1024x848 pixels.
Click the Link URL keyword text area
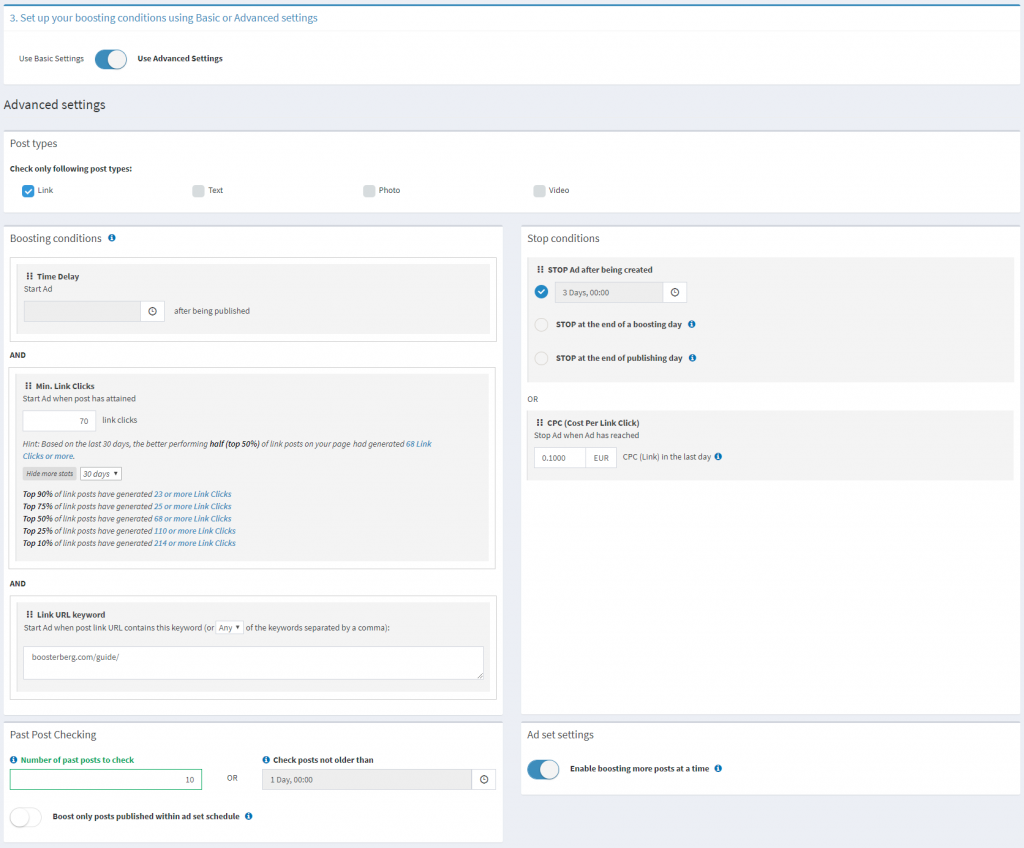tap(253, 662)
